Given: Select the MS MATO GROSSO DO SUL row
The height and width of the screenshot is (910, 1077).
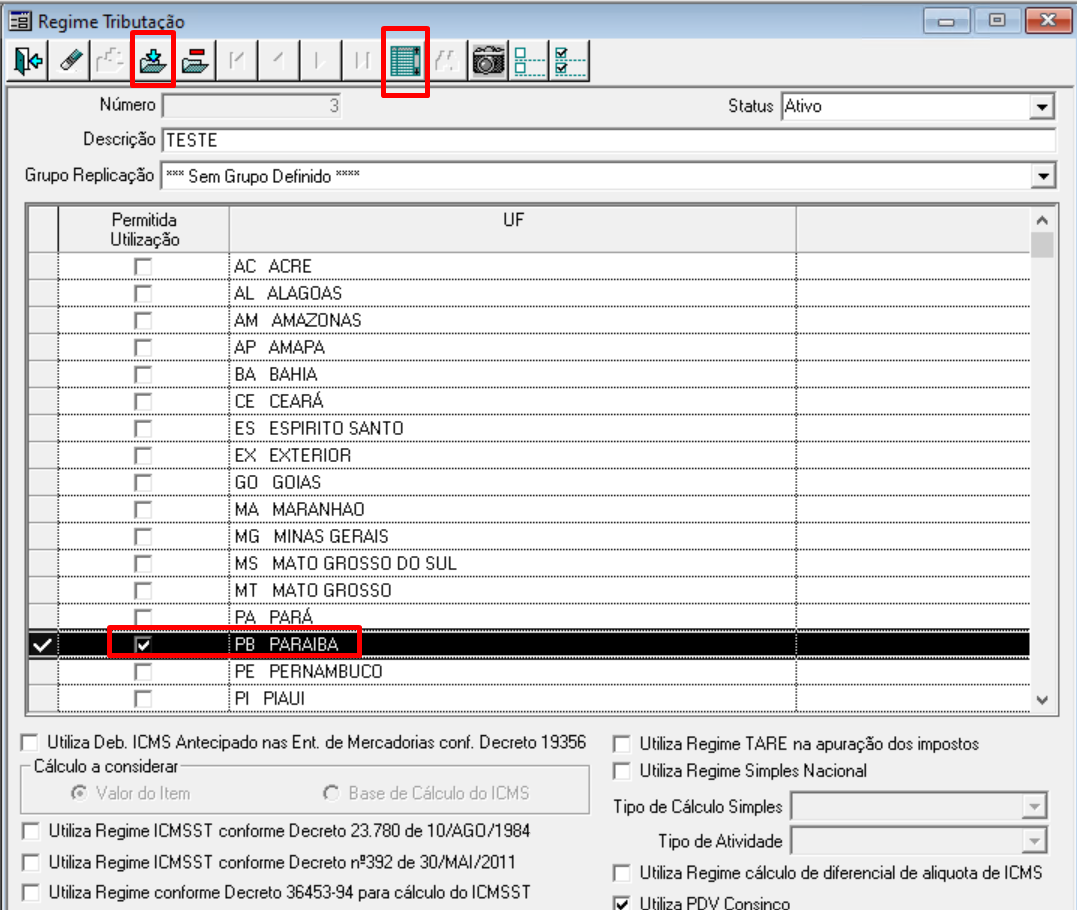Looking at the screenshot, I should tap(529, 564).
